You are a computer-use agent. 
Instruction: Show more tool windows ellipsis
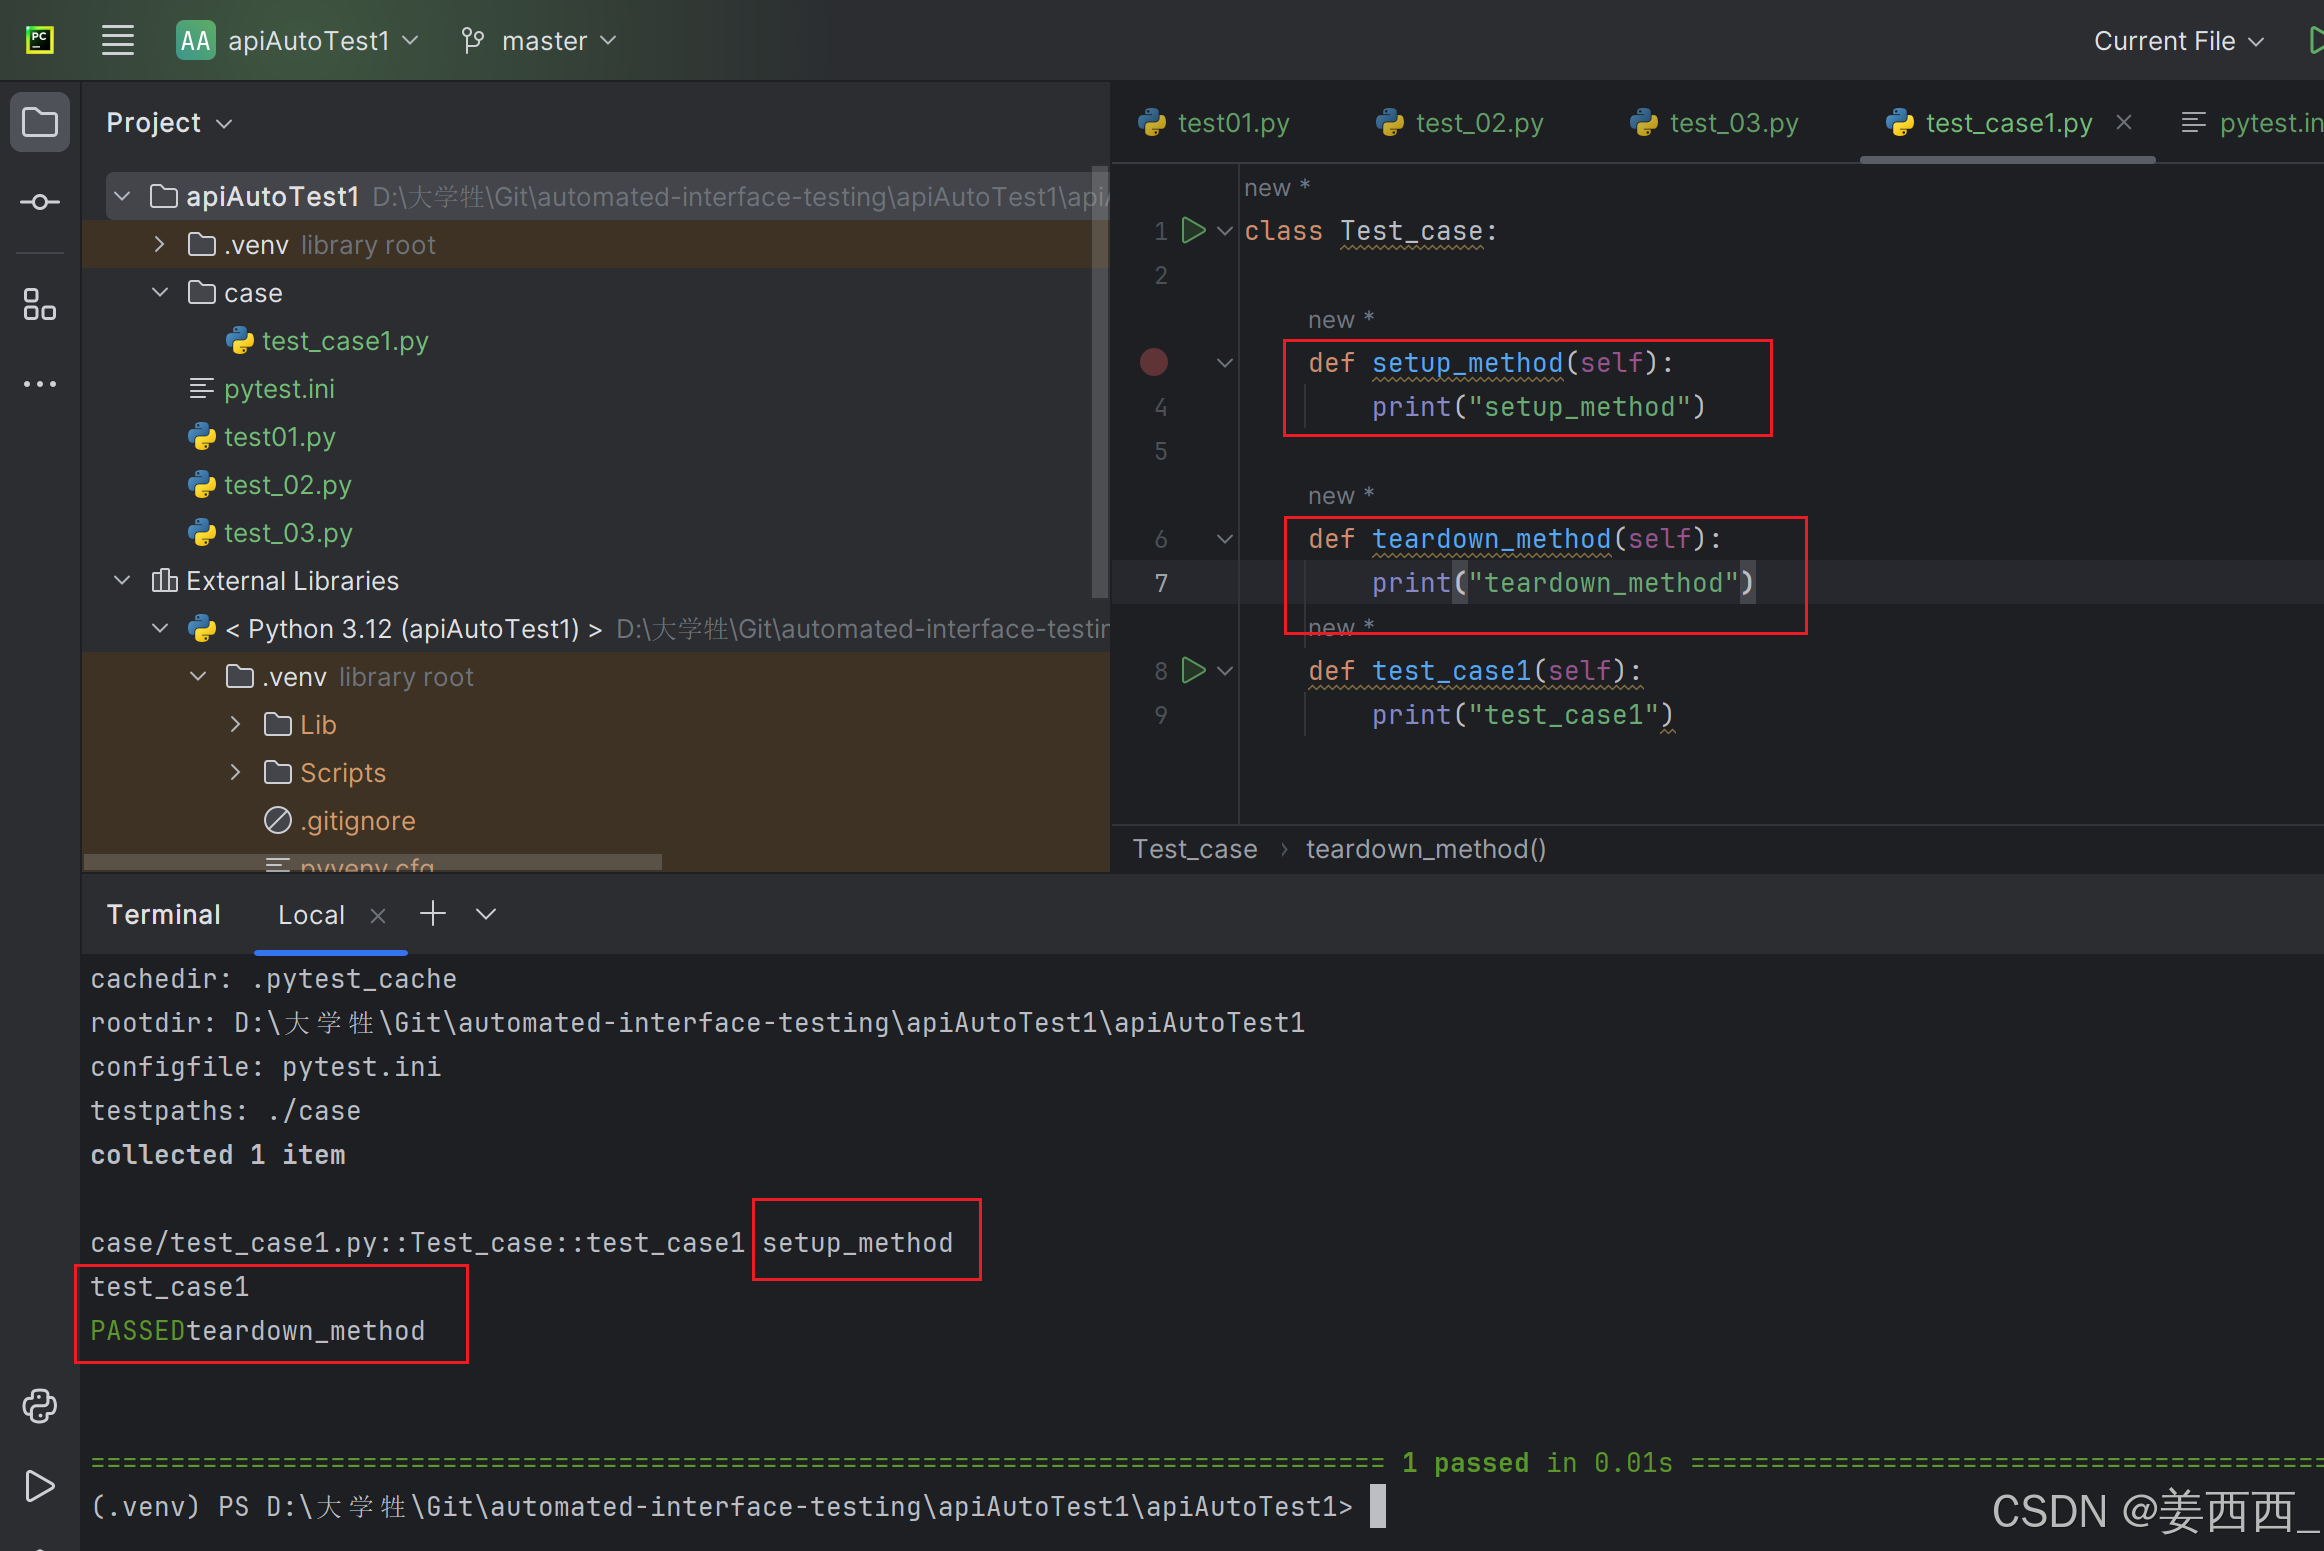coord(40,384)
